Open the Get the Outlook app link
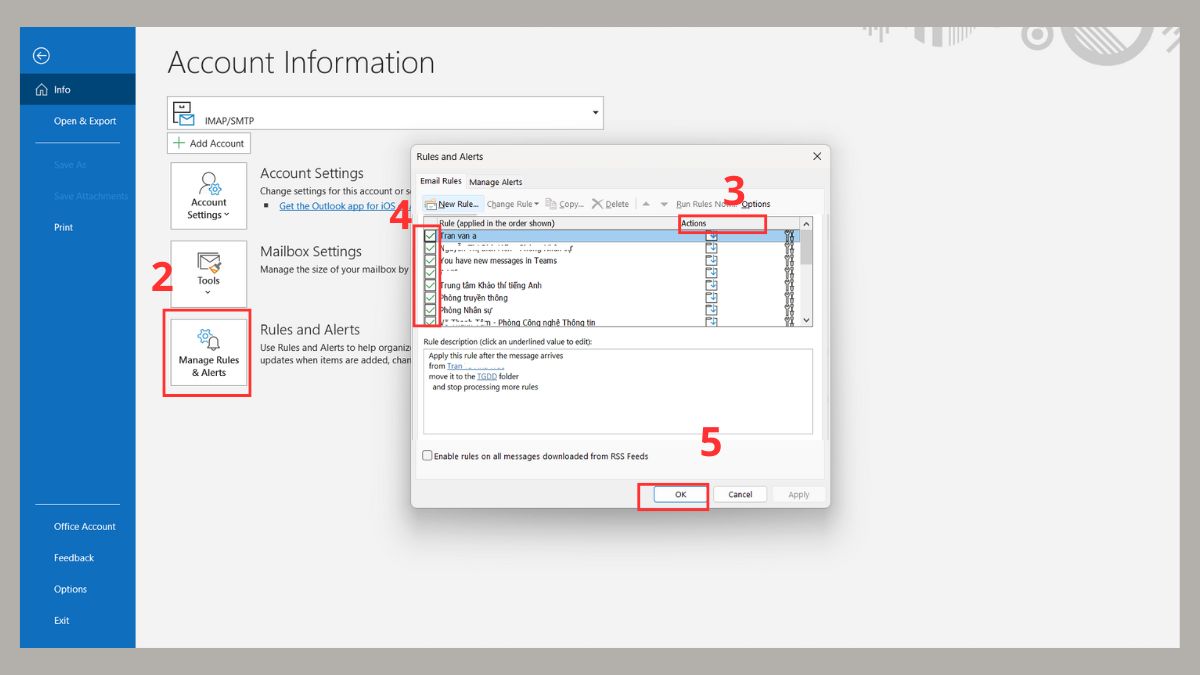 pos(344,206)
